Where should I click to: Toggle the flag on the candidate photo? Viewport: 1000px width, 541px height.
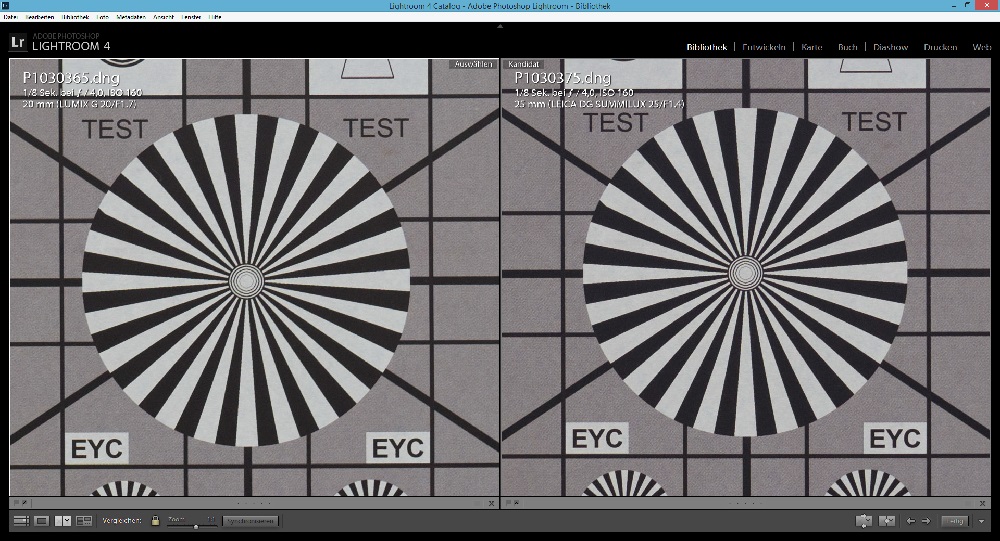point(508,502)
